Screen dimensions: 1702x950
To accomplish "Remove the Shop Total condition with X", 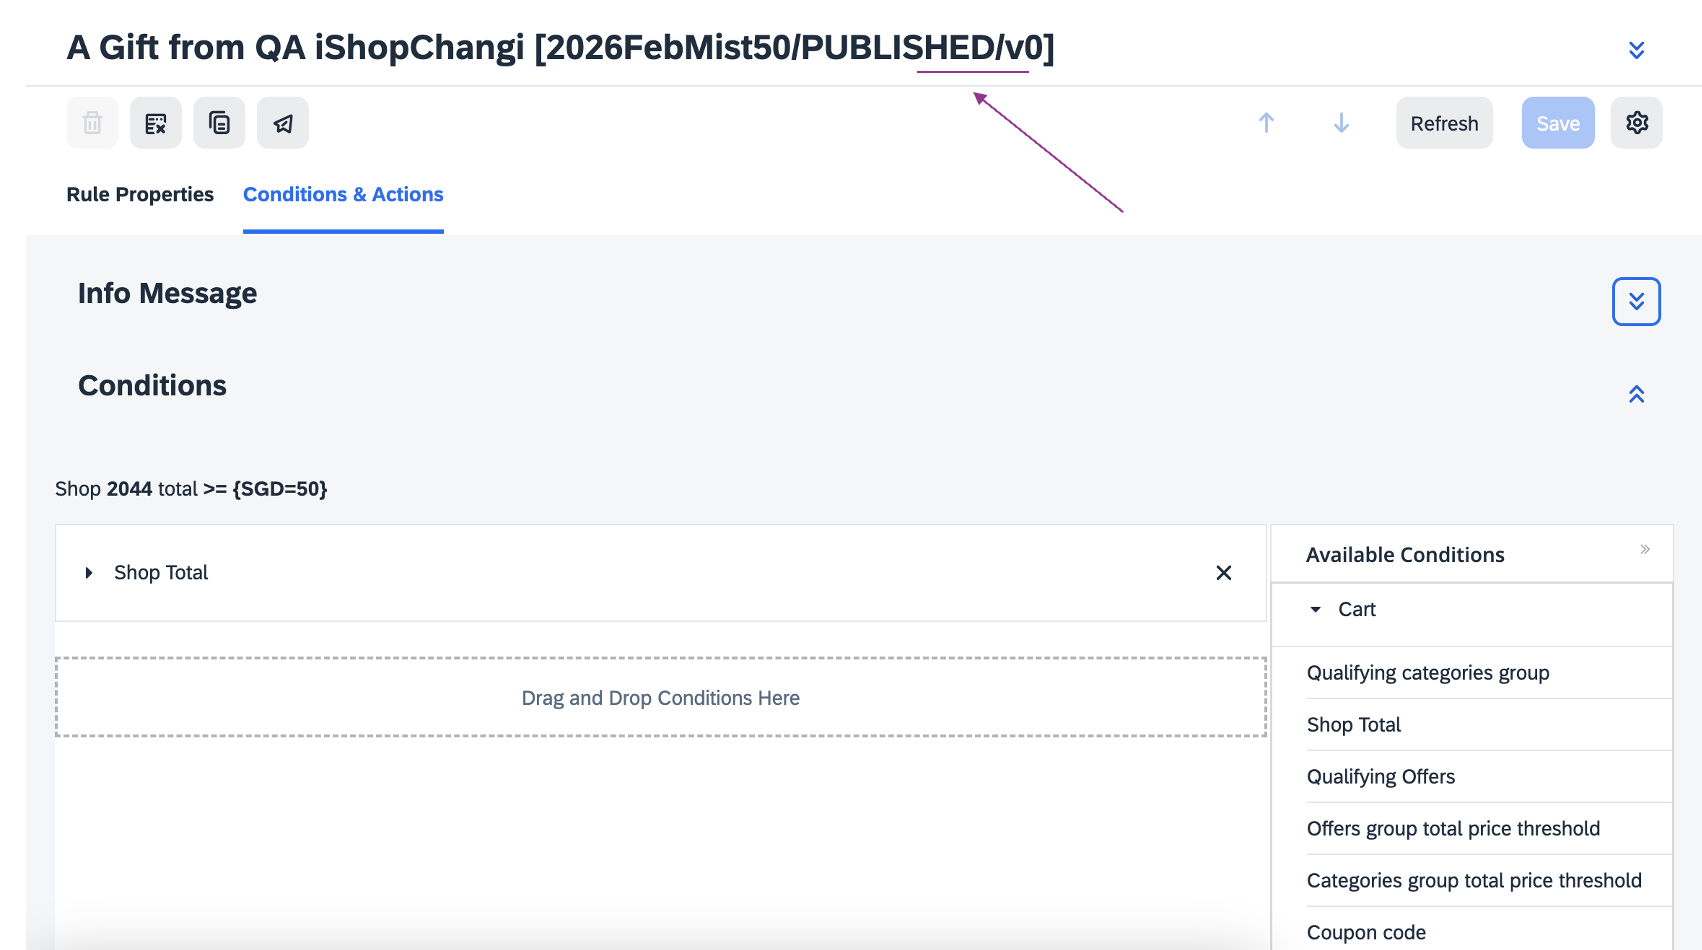I will (1223, 573).
